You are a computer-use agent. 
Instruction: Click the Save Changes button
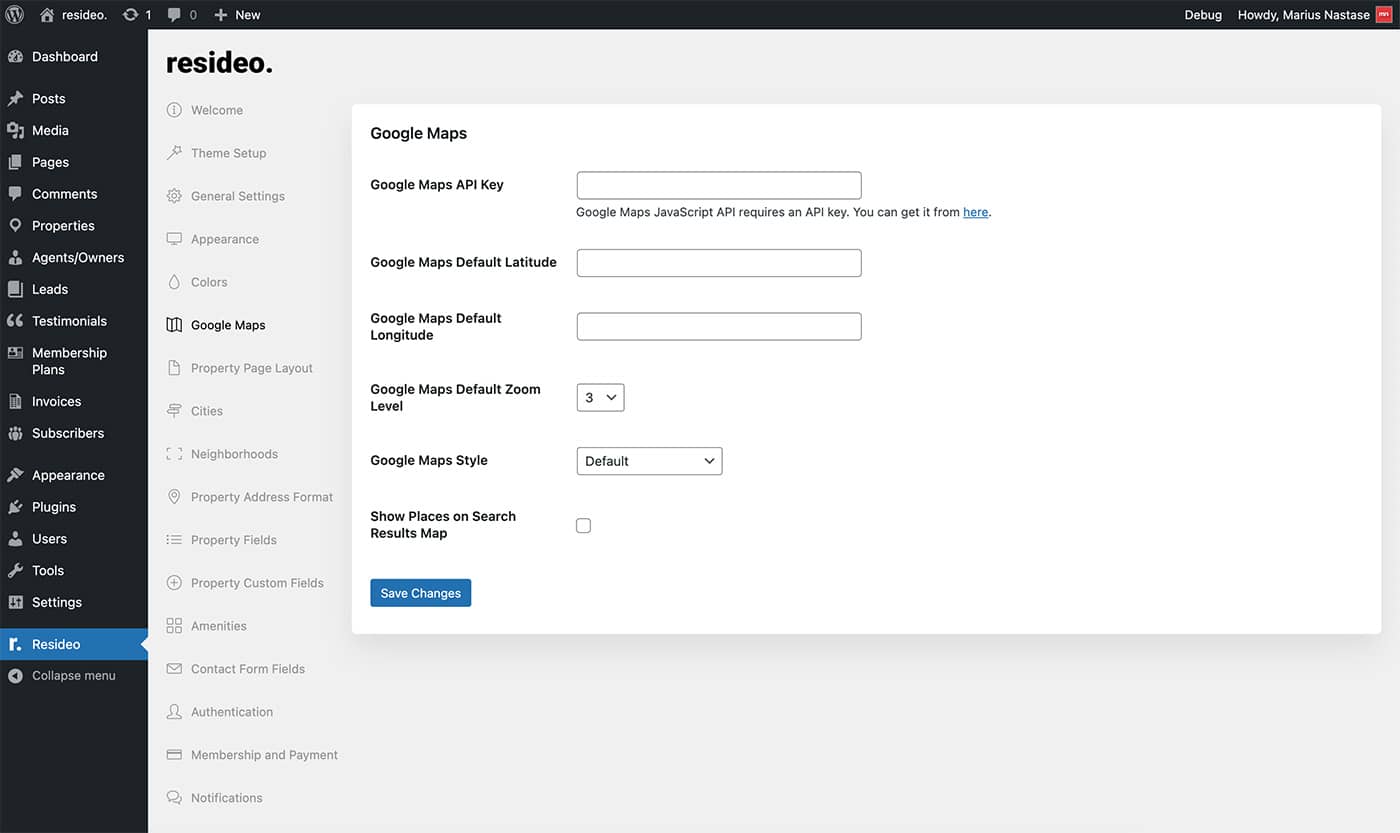click(420, 593)
